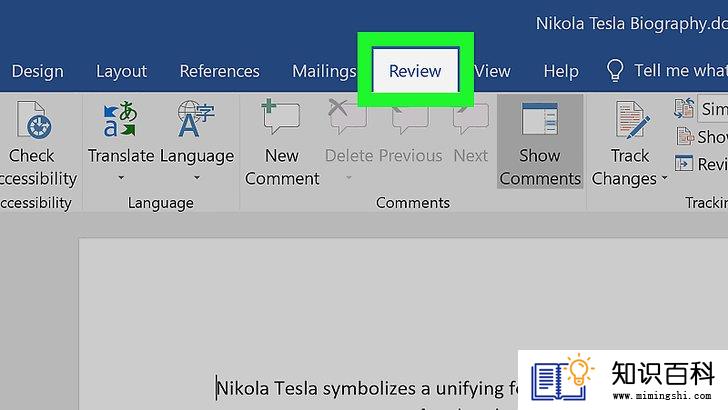Expand the Translate dropdown arrow
This screenshot has width=728, height=410.
point(121,178)
